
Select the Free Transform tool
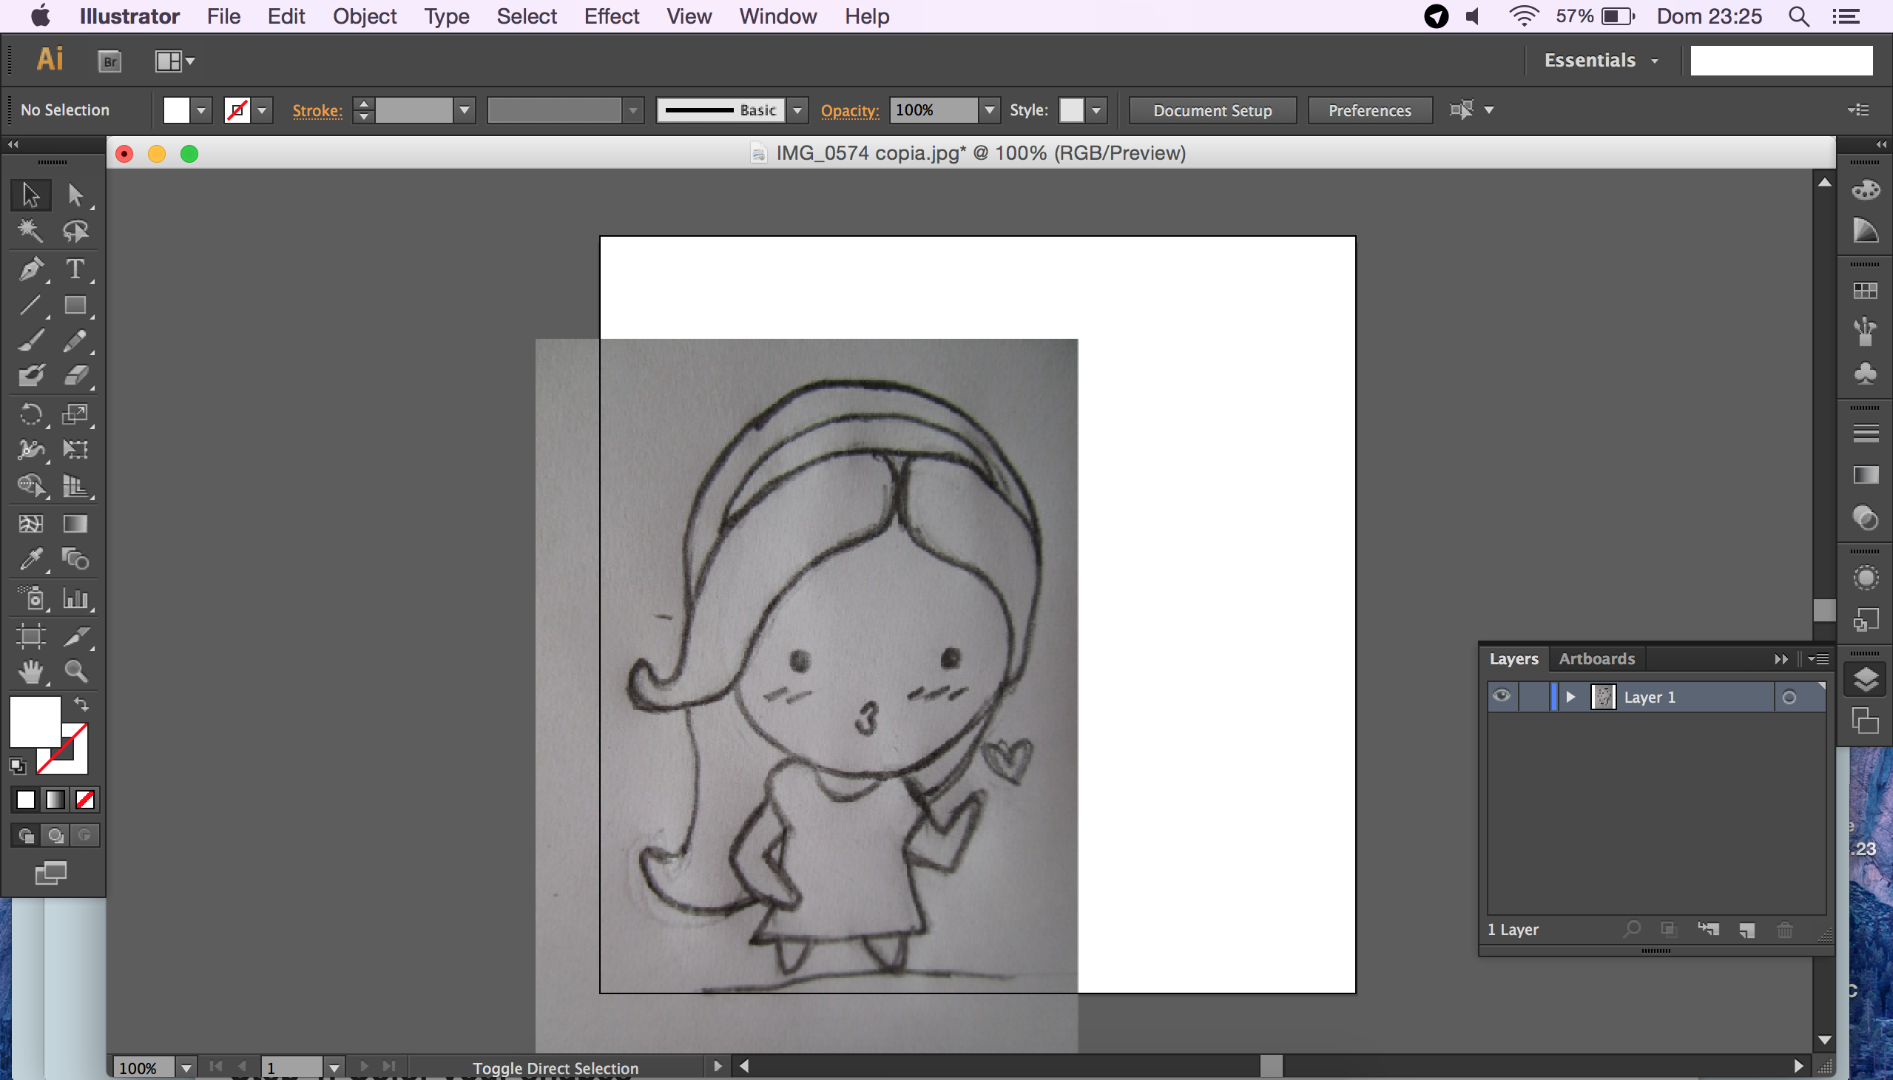coord(75,449)
